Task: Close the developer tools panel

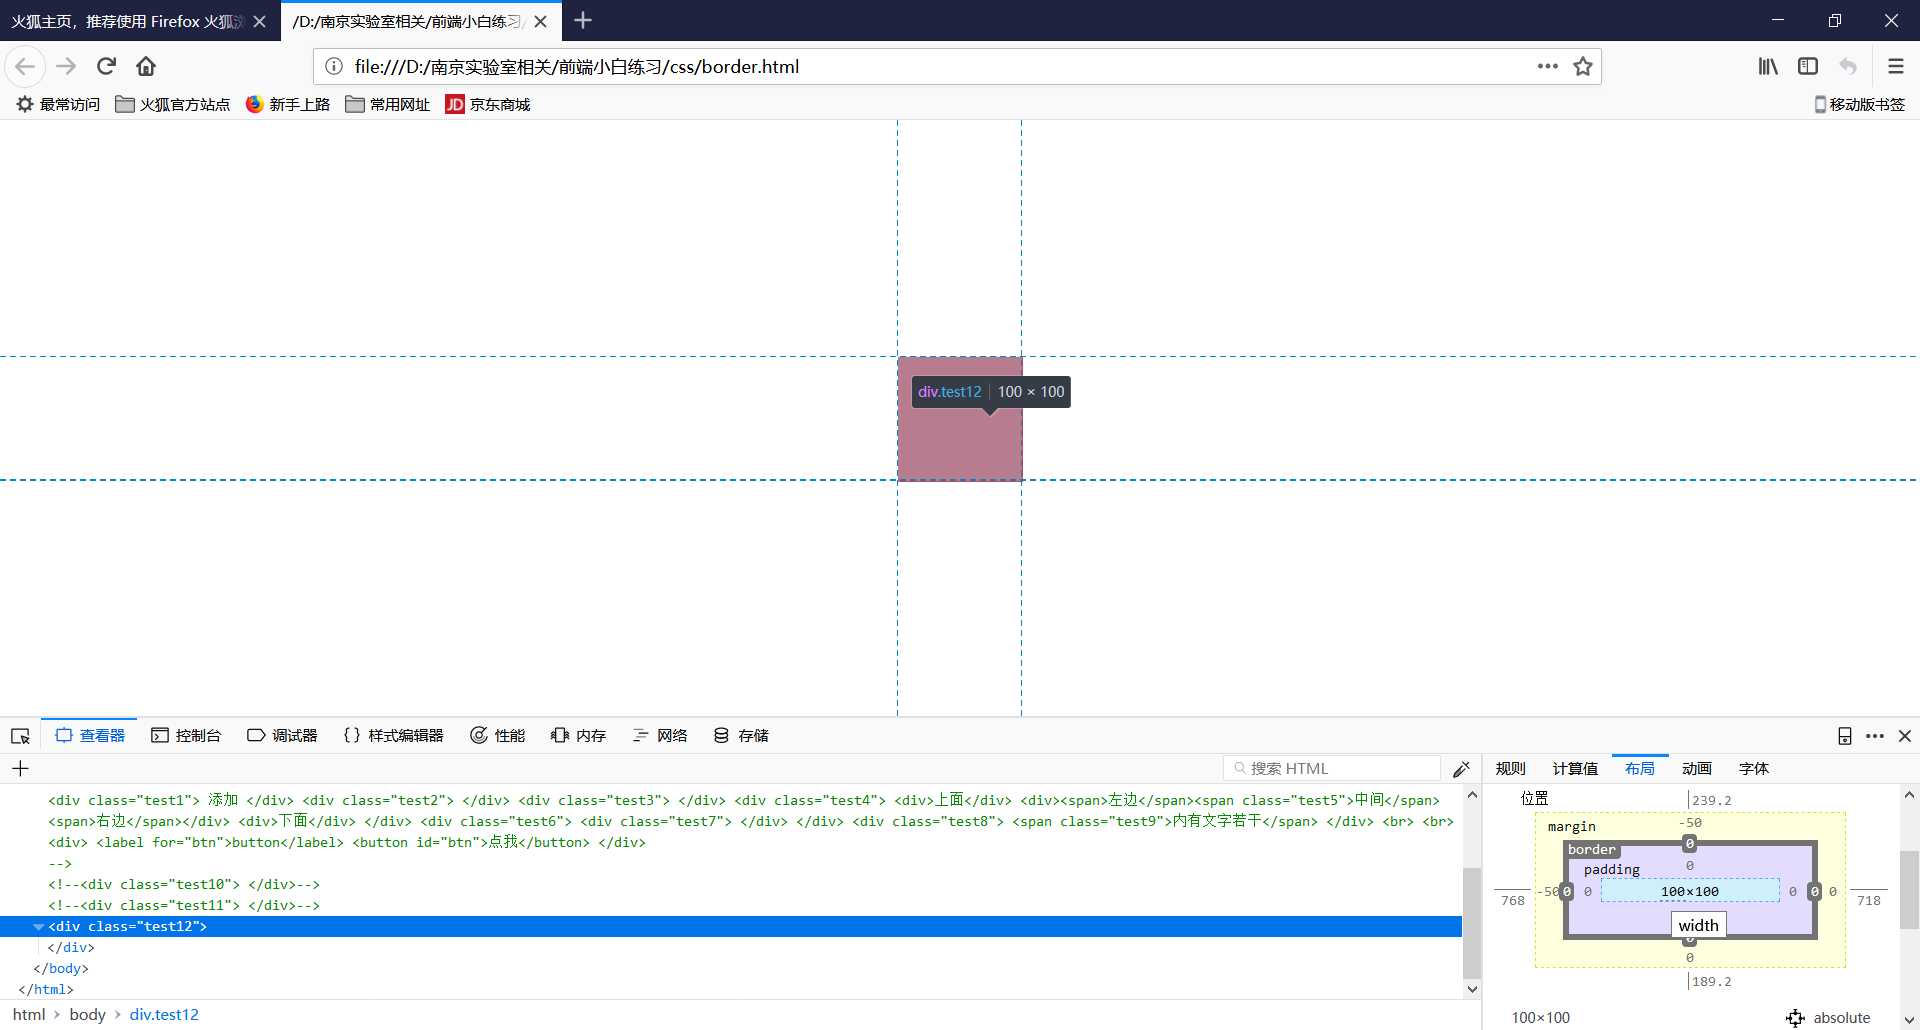Action: pyautogui.click(x=1905, y=736)
